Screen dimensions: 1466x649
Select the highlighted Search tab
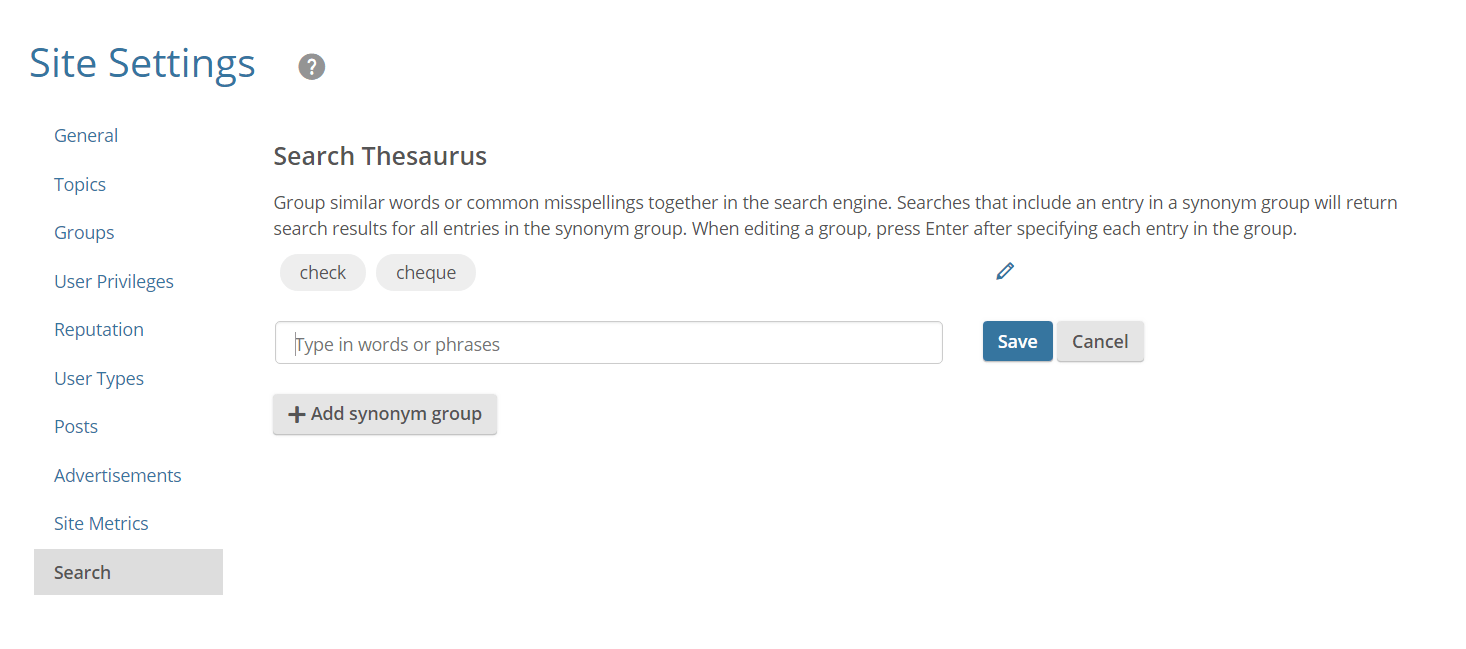(82, 571)
